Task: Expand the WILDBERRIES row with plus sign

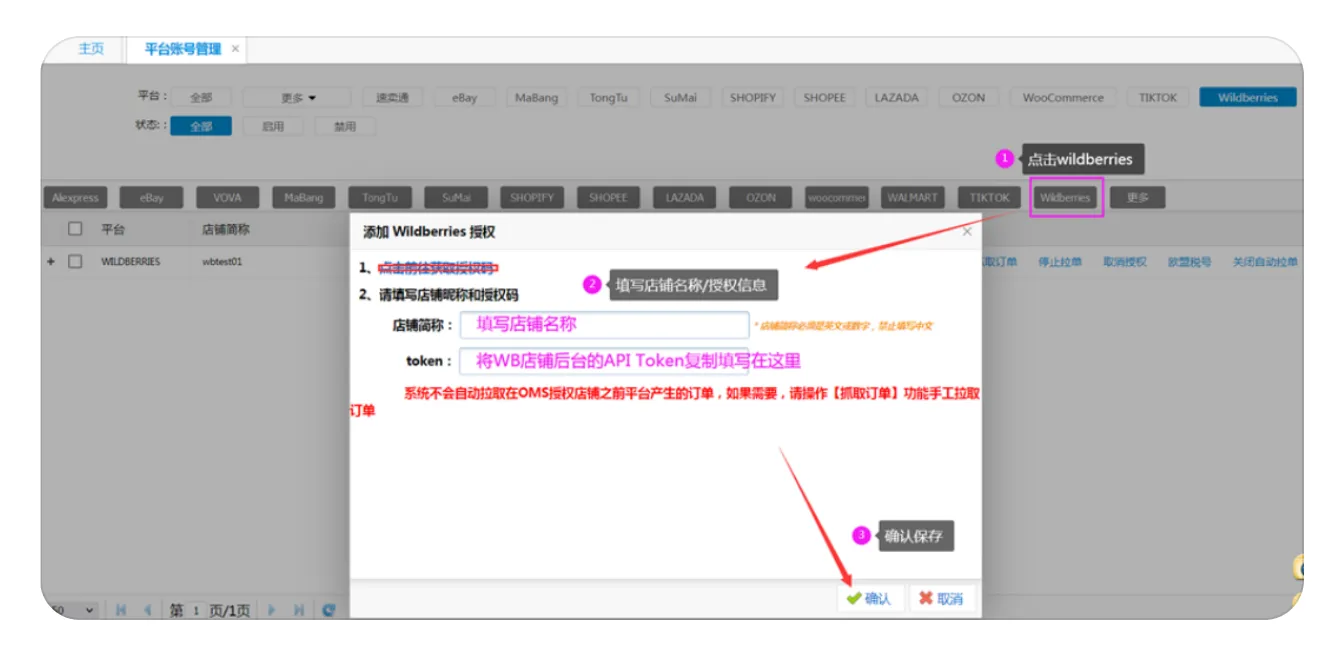Action: pos(51,262)
